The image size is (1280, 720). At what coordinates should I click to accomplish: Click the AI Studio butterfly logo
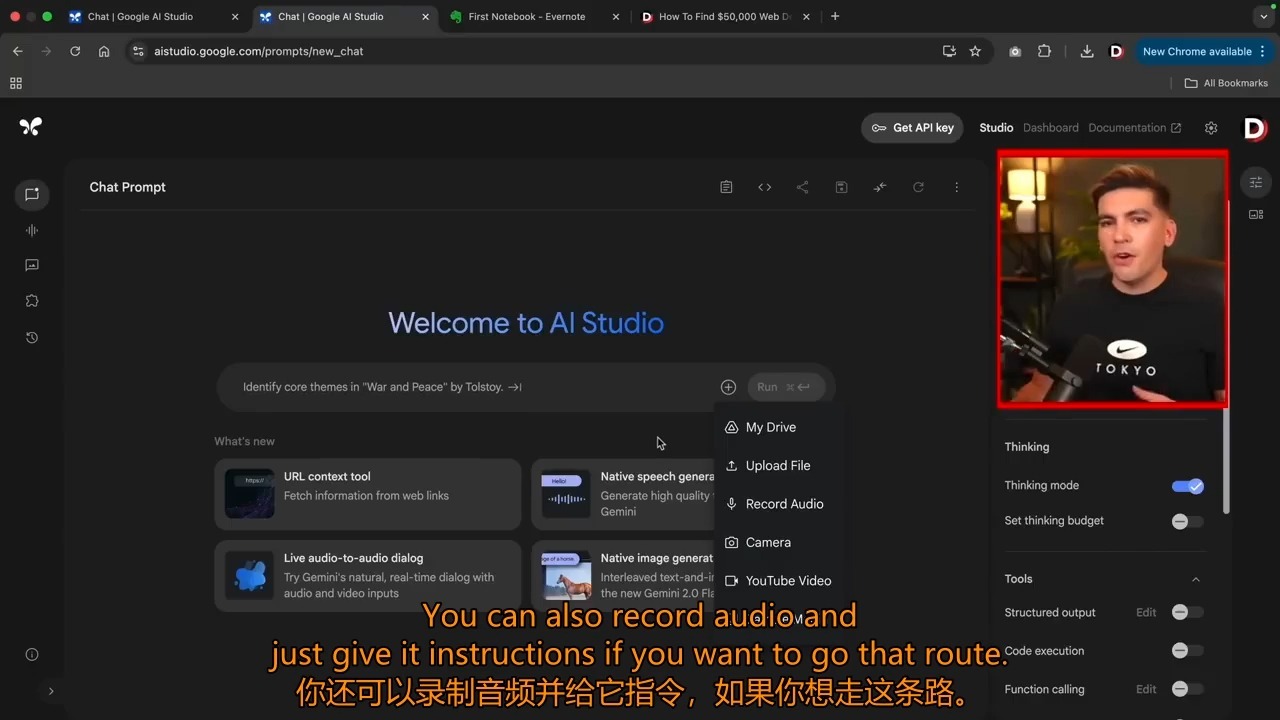tap(31, 126)
